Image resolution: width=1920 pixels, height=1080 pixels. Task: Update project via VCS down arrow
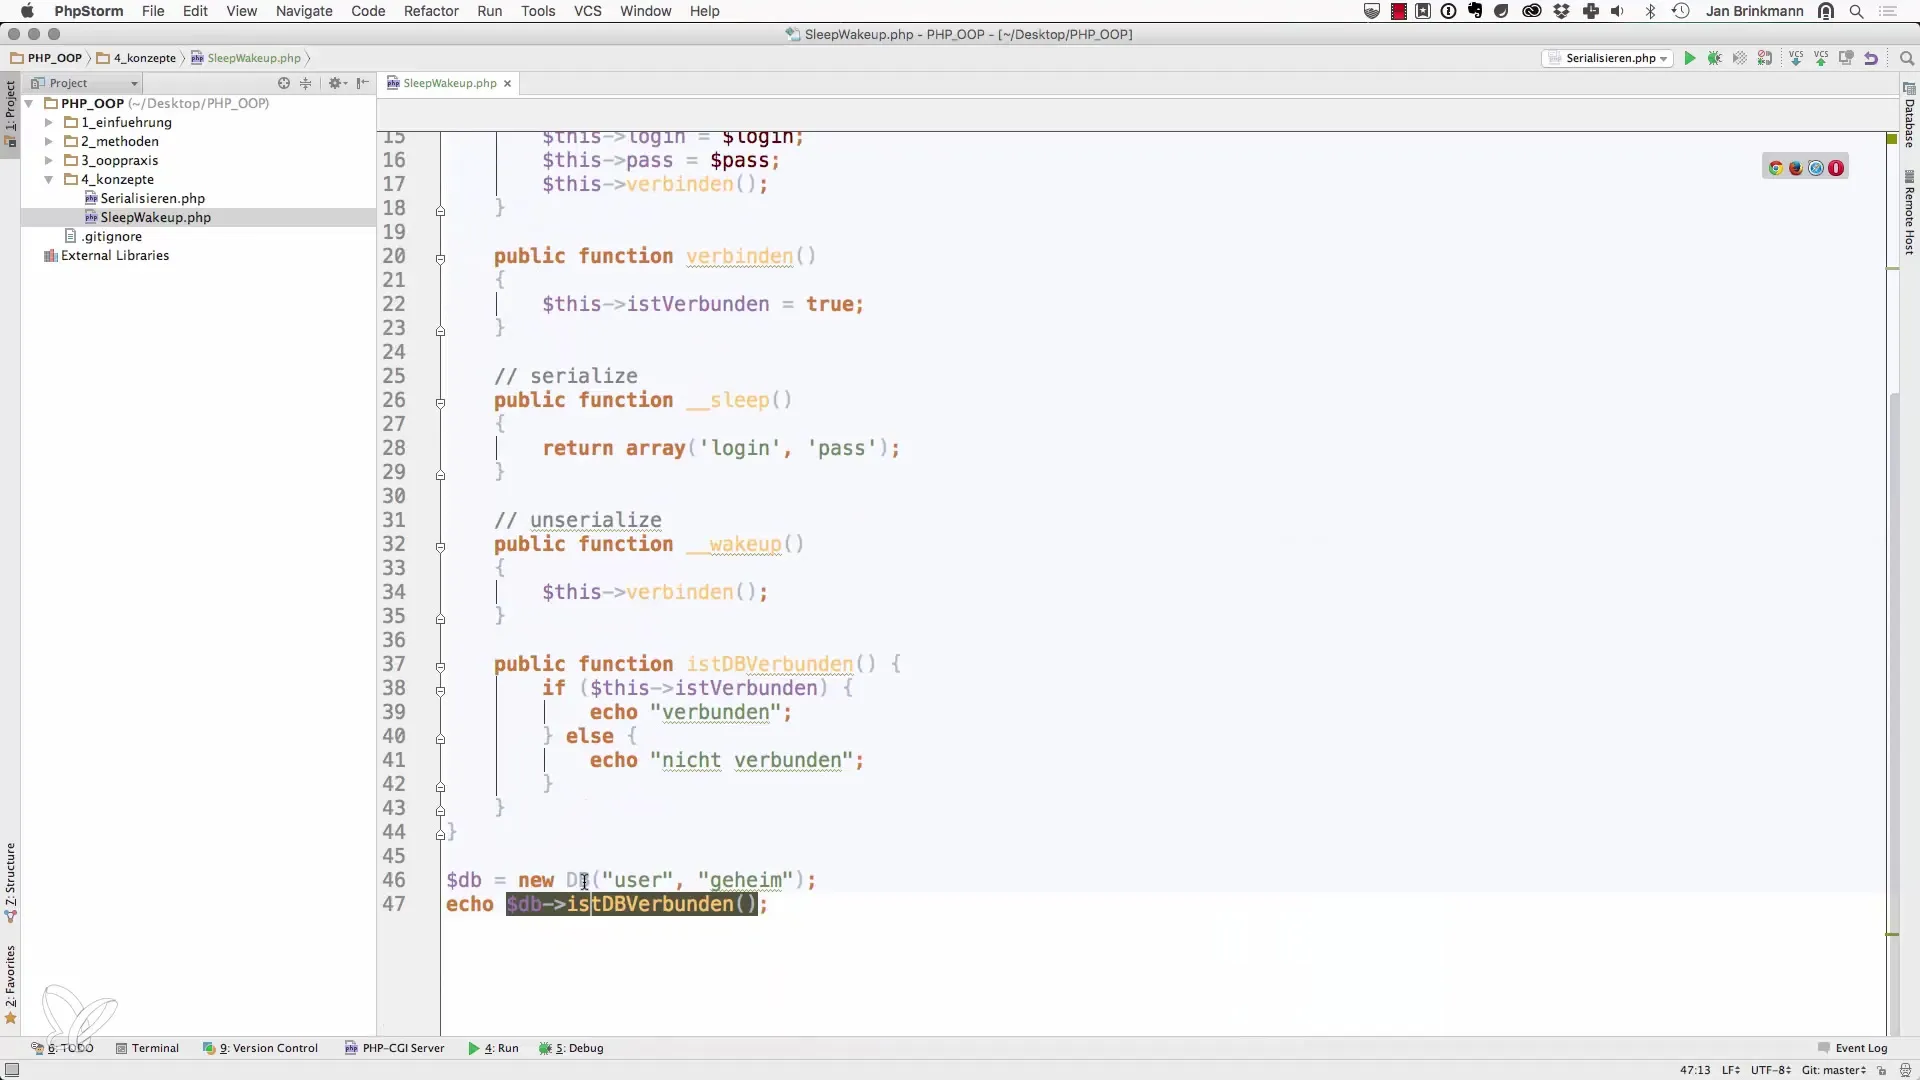[1796, 58]
